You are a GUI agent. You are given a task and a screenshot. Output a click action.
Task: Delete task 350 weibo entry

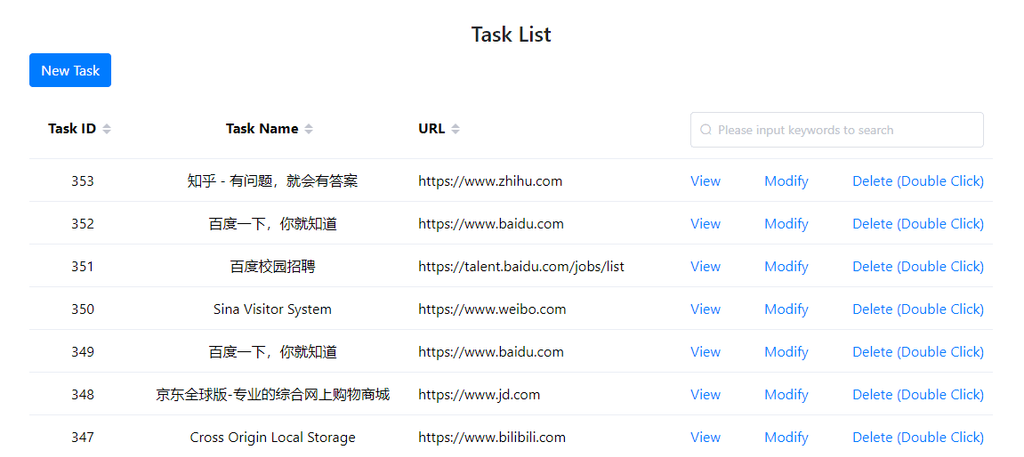pos(918,309)
